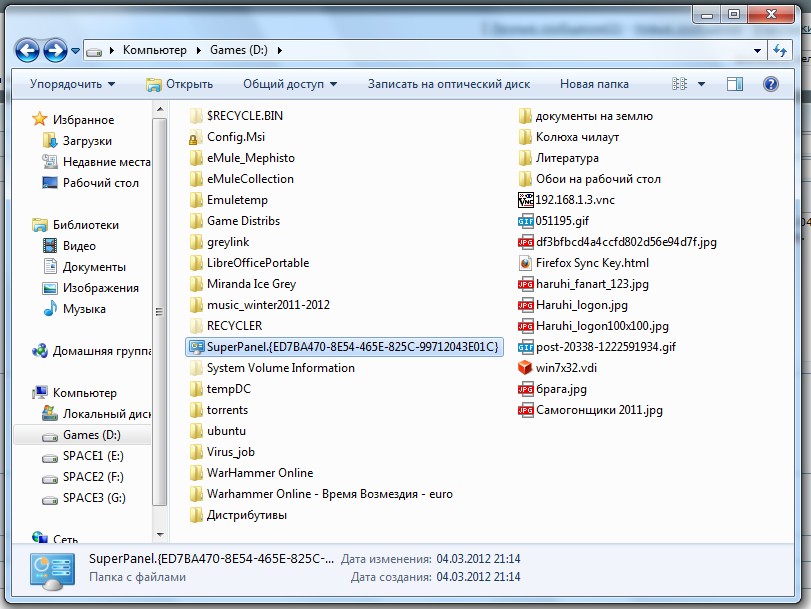This screenshot has width=811, height=609.
Task: Select the Firefox Sync Key.html icon
Action: [x=525, y=263]
